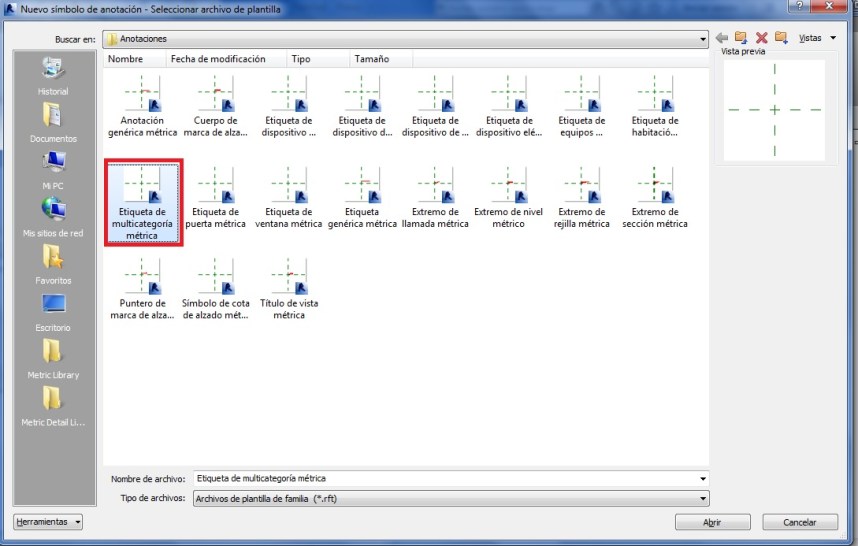
Task: Select Favoritos in the sidebar
Action: 52,264
